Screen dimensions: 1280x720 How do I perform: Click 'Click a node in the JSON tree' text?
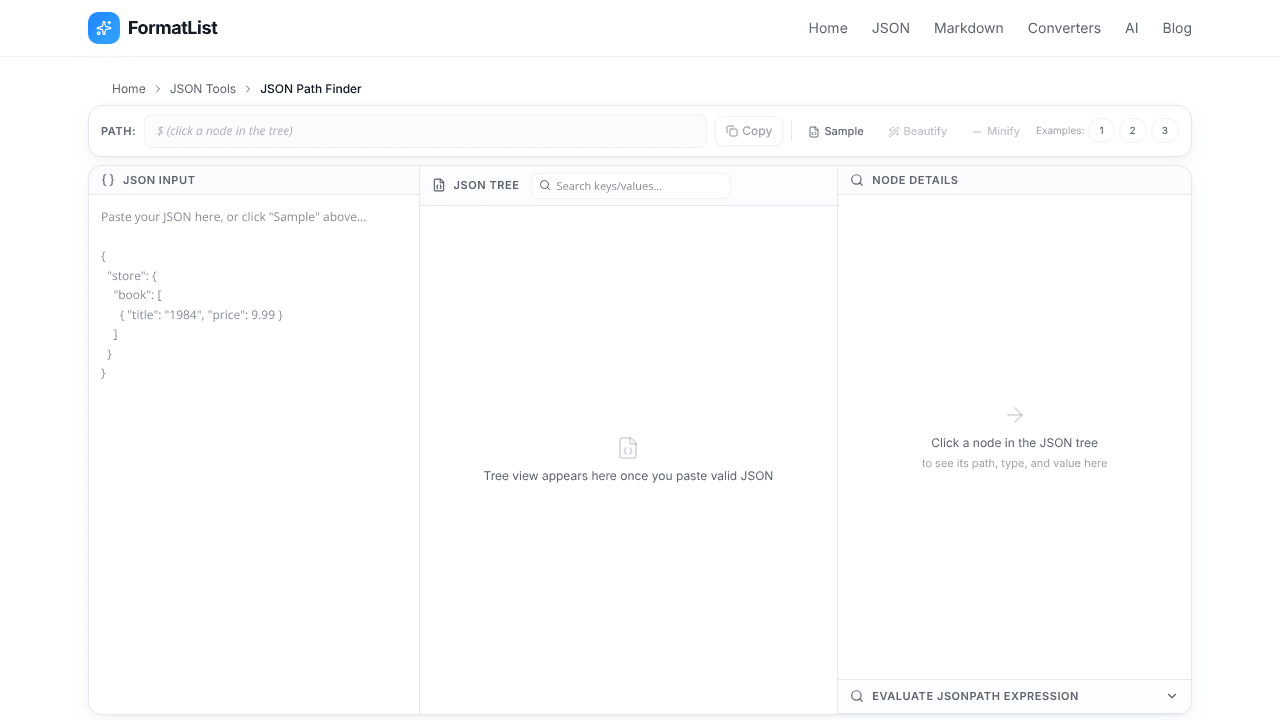(x=1015, y=443)
